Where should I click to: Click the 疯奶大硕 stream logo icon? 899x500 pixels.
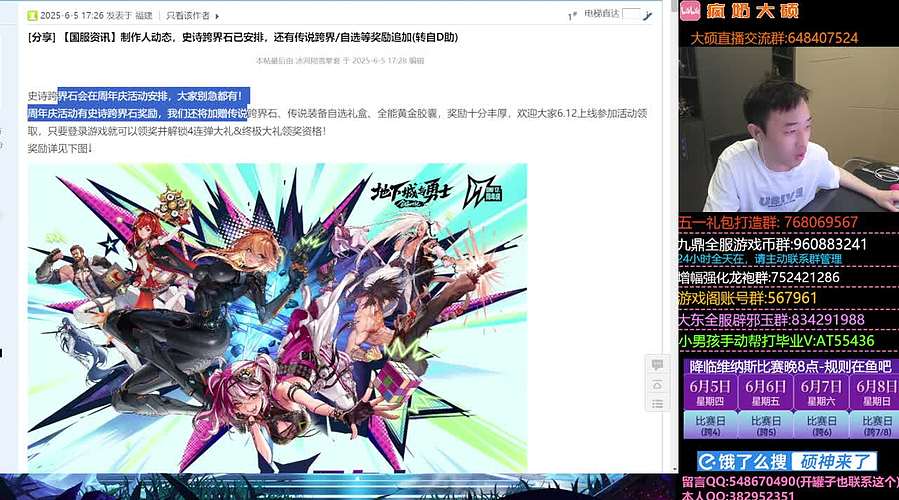[690, 10]
